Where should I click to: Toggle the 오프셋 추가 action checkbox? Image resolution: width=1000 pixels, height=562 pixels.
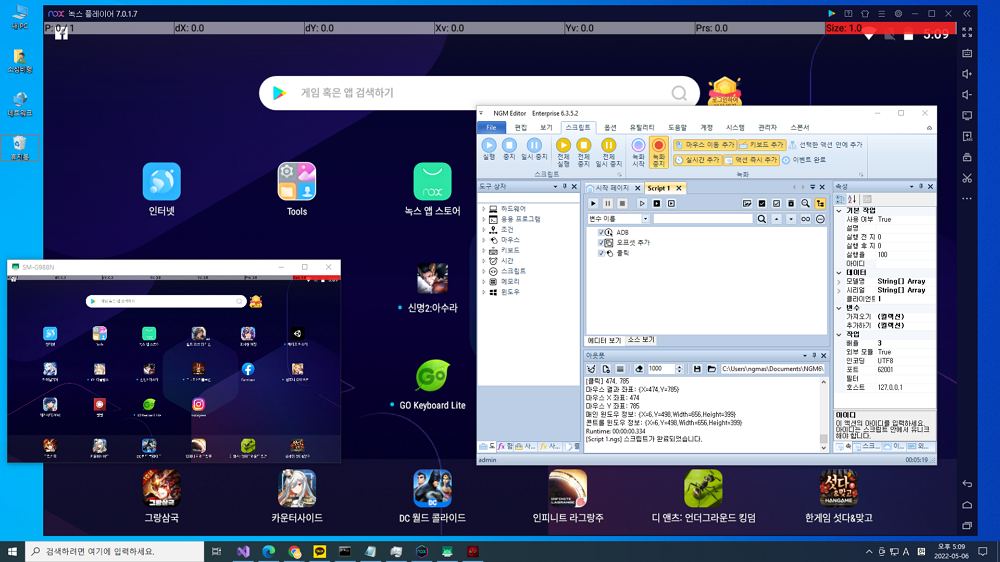pyautogui.click(x=601, y=242)
